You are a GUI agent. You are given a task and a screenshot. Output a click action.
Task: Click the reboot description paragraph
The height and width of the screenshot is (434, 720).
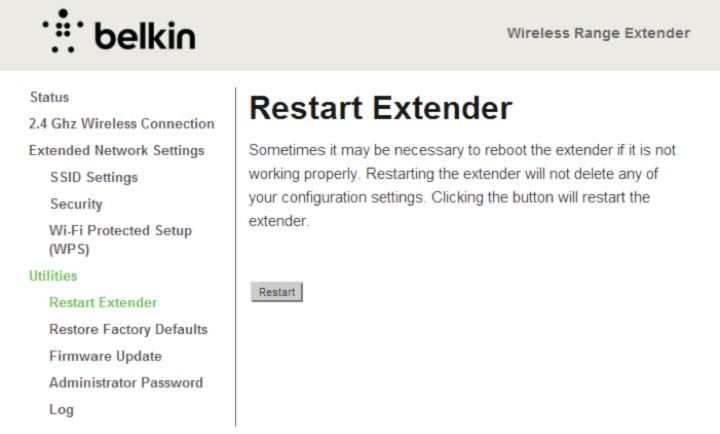pyautogui.click(x=462, y=185)
